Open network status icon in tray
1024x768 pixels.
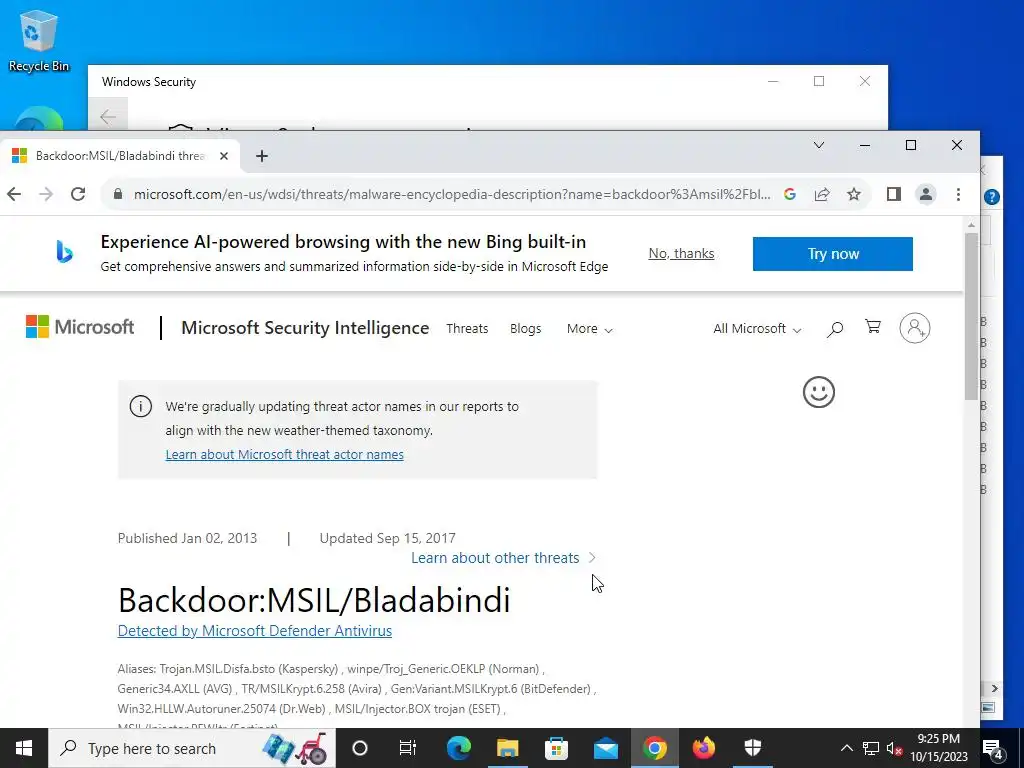click(x=871, y=748)
